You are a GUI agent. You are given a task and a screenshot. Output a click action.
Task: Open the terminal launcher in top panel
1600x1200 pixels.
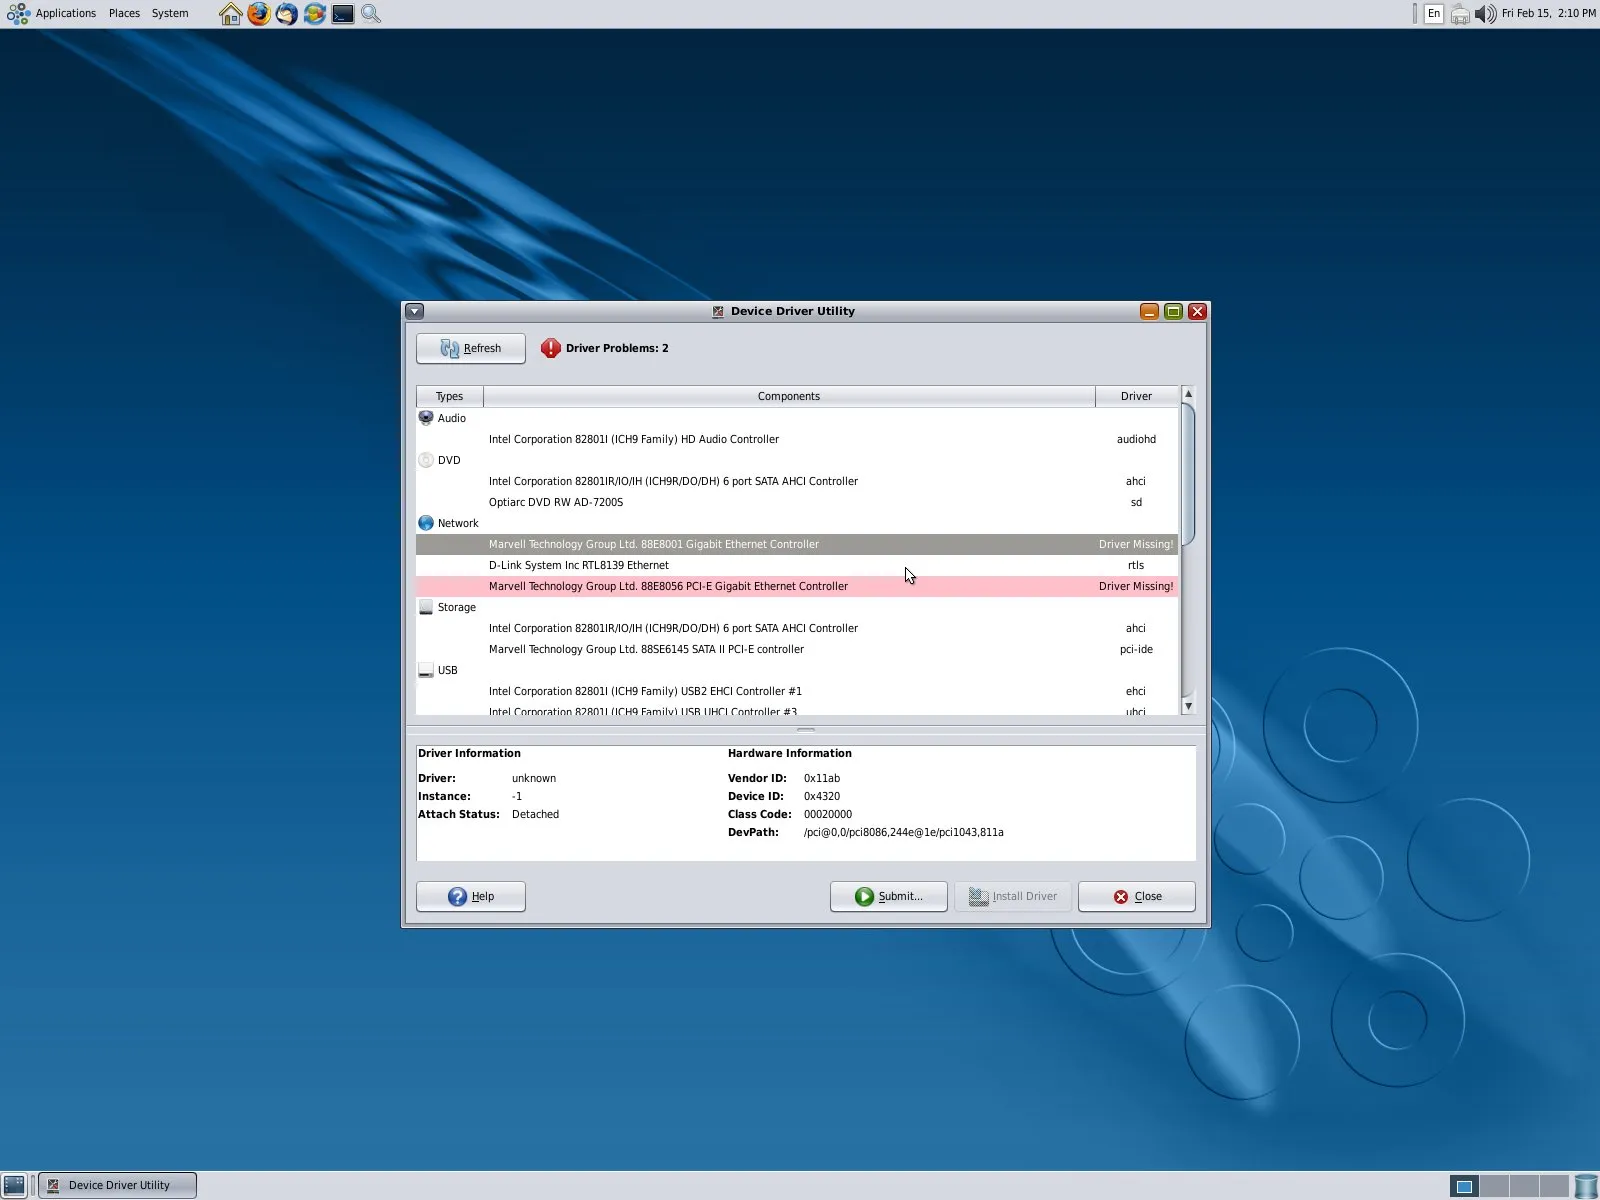[343, 14]
